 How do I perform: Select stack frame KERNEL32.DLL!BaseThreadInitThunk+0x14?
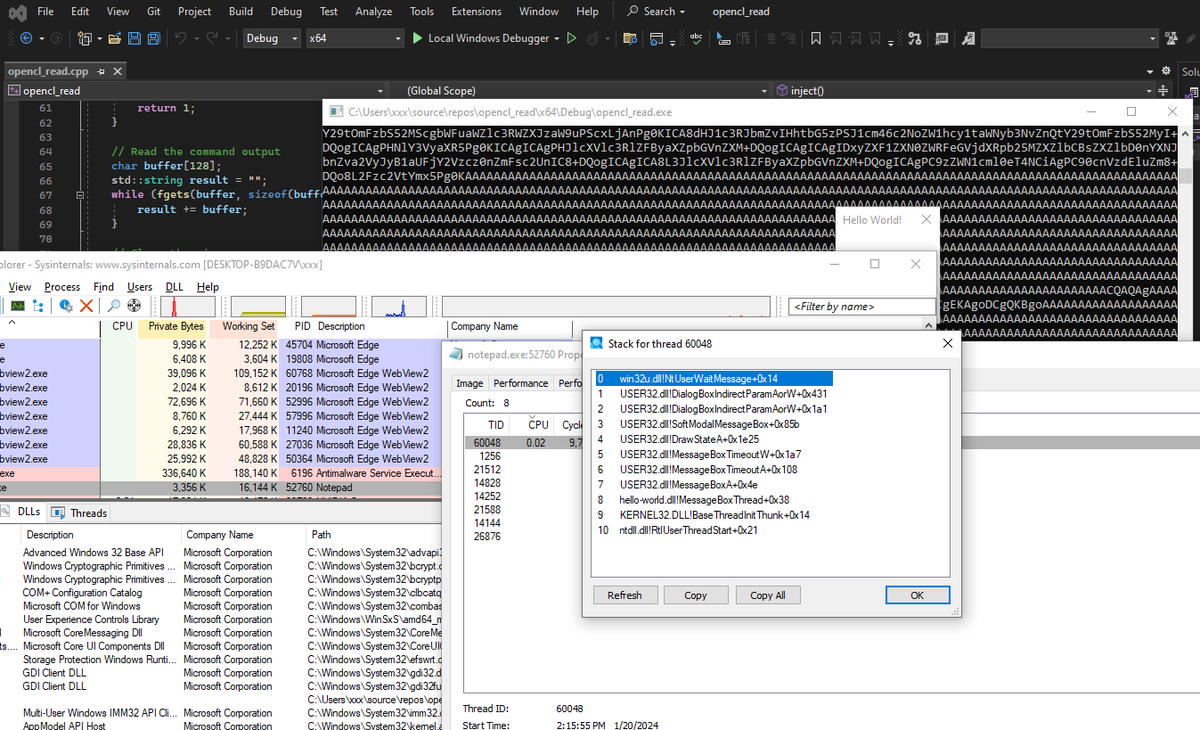[x=714, y=515]
